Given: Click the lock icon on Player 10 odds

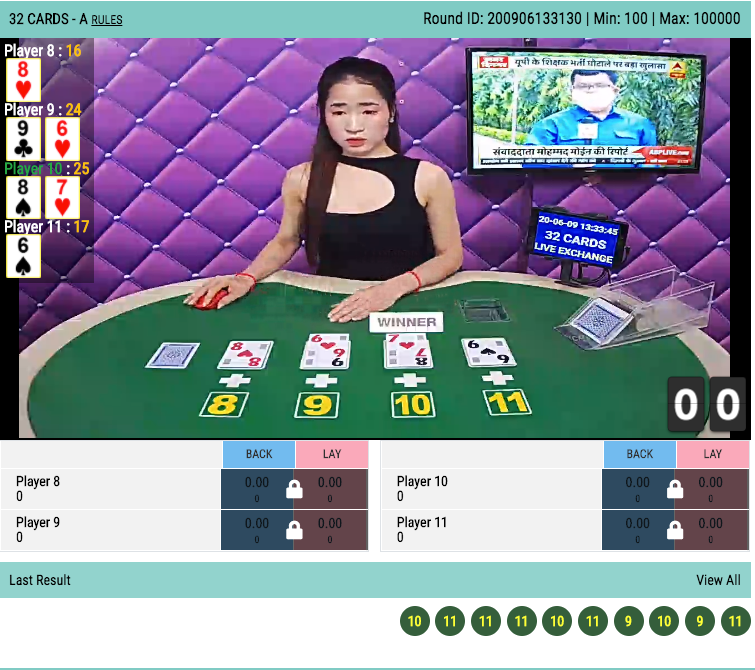Looking at the screenshot, I should pyautogui.click(x=675, y=489).
